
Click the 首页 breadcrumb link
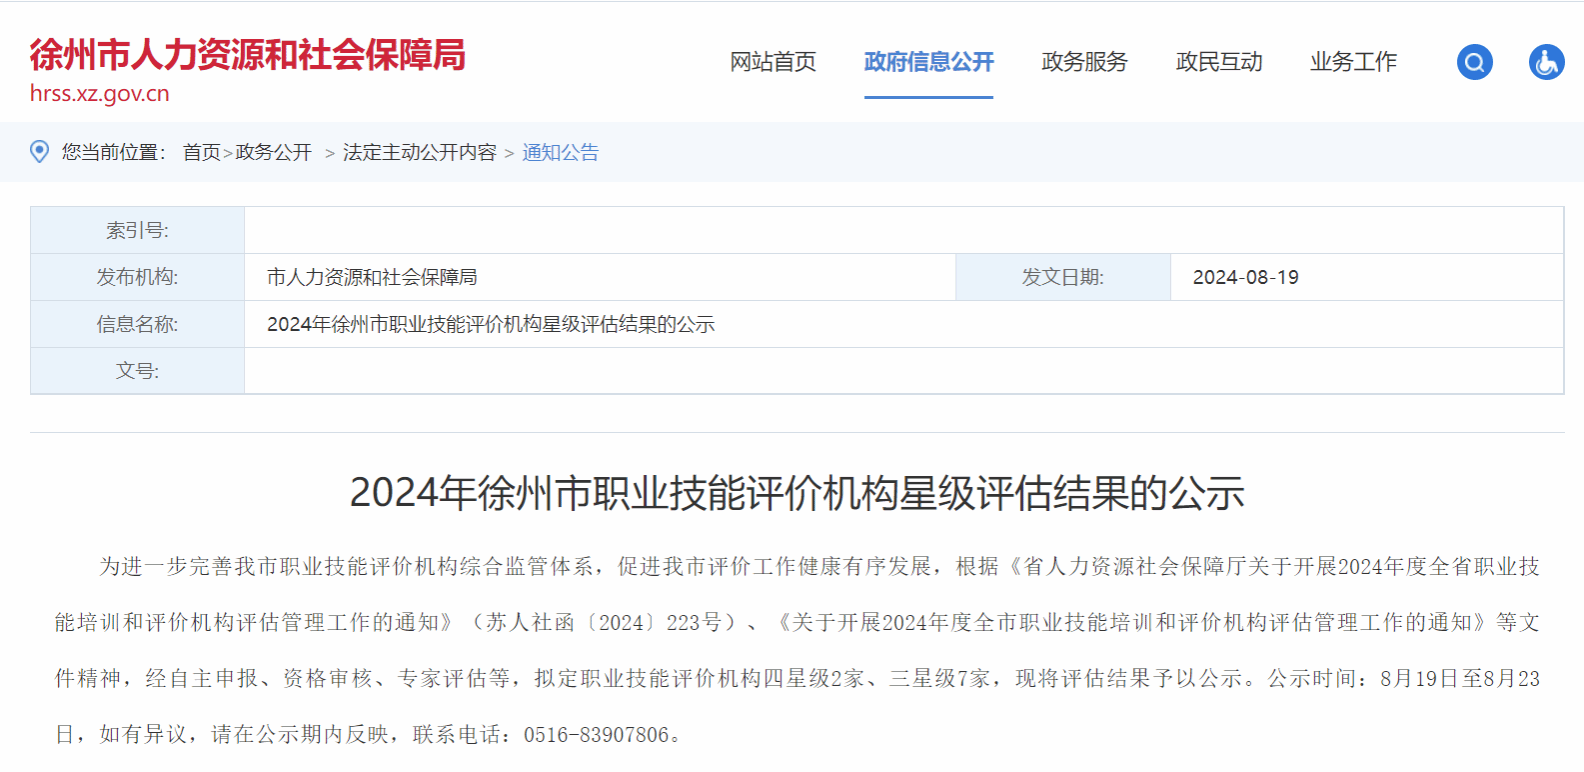201,152
